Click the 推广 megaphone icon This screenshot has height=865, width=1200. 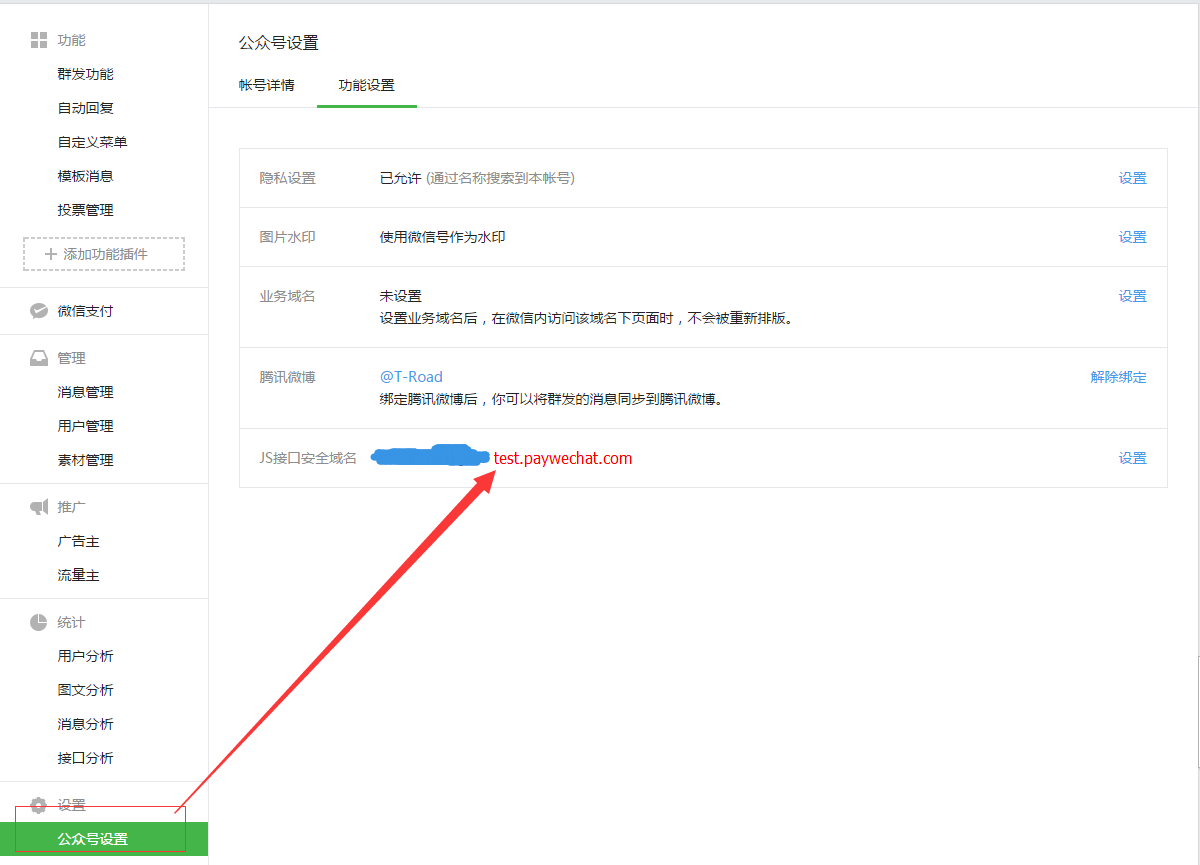(x=38, y=506)
